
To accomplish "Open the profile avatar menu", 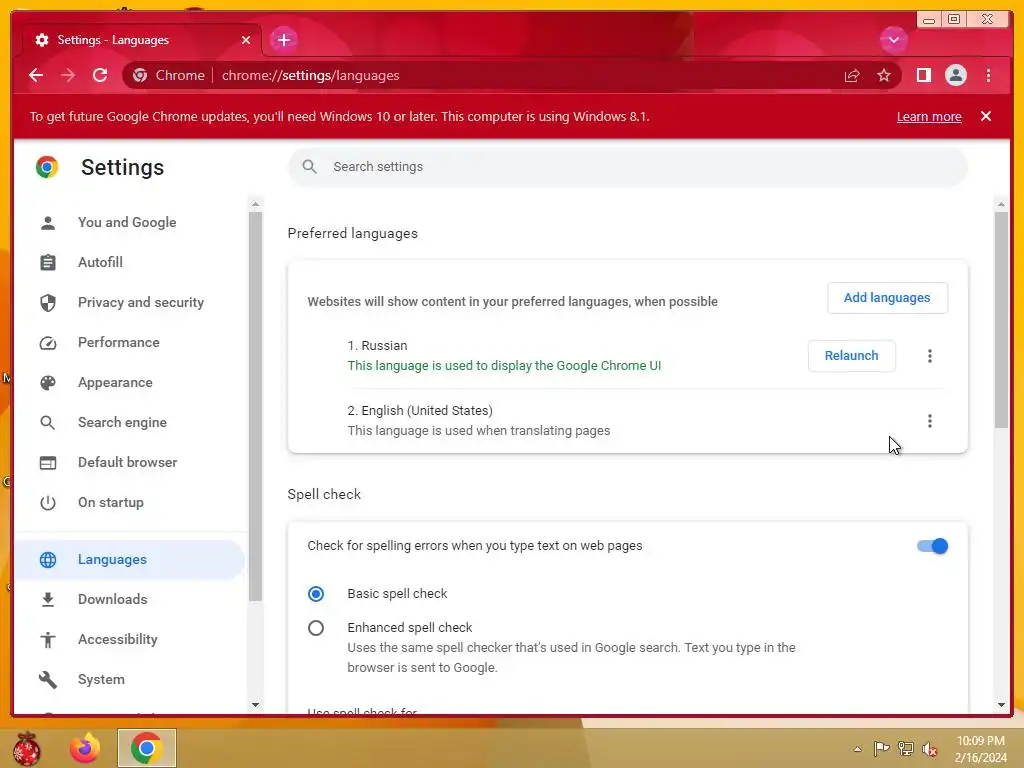I will point(955,75).
